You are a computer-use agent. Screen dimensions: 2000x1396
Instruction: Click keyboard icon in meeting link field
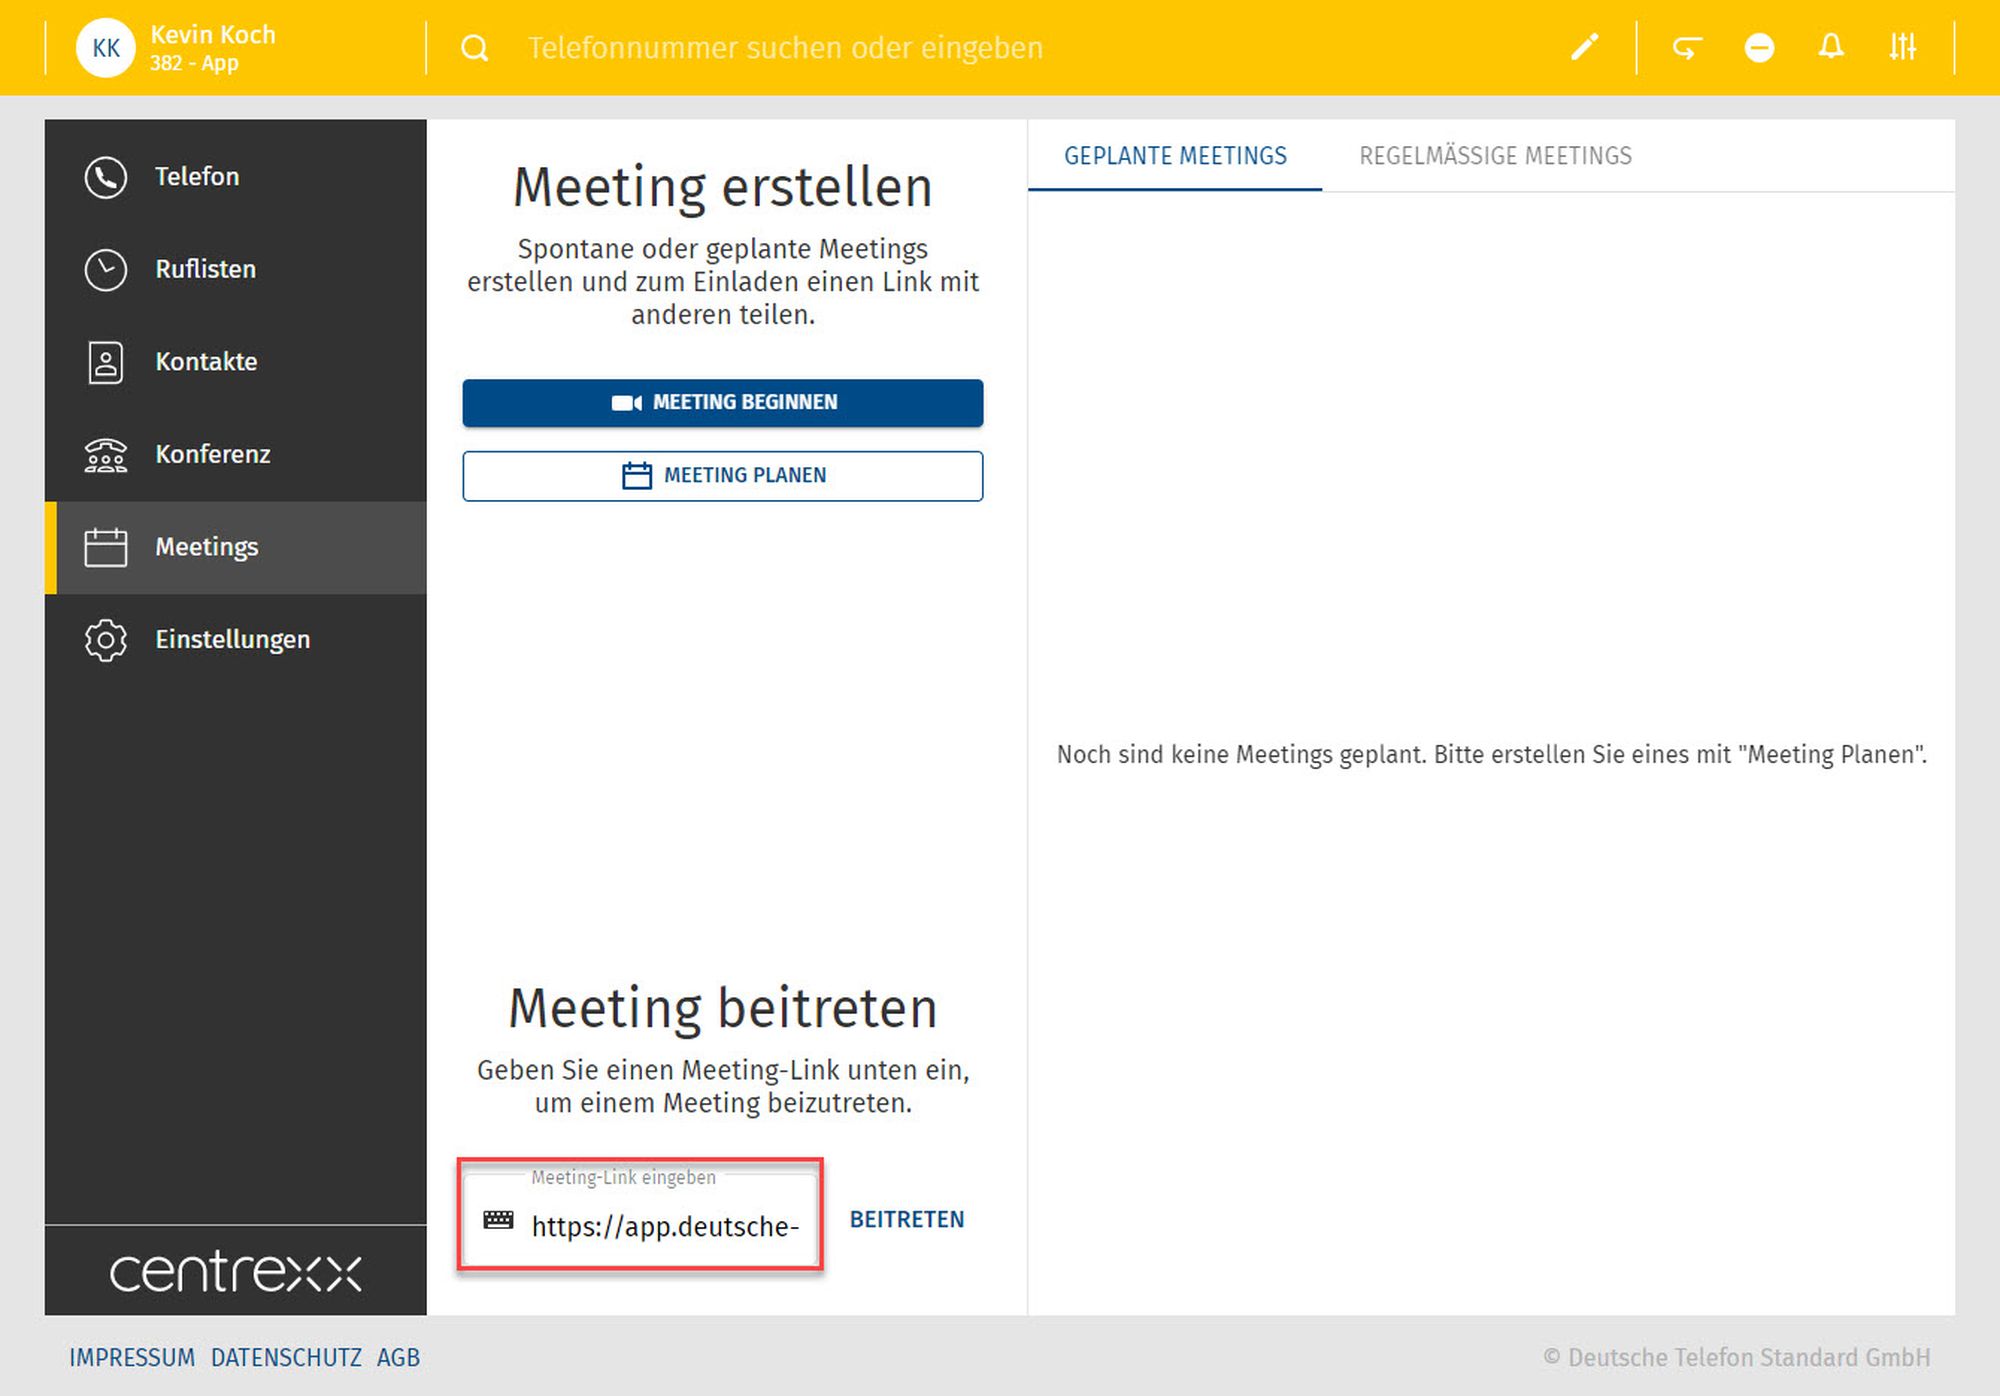pos(498,1220)
